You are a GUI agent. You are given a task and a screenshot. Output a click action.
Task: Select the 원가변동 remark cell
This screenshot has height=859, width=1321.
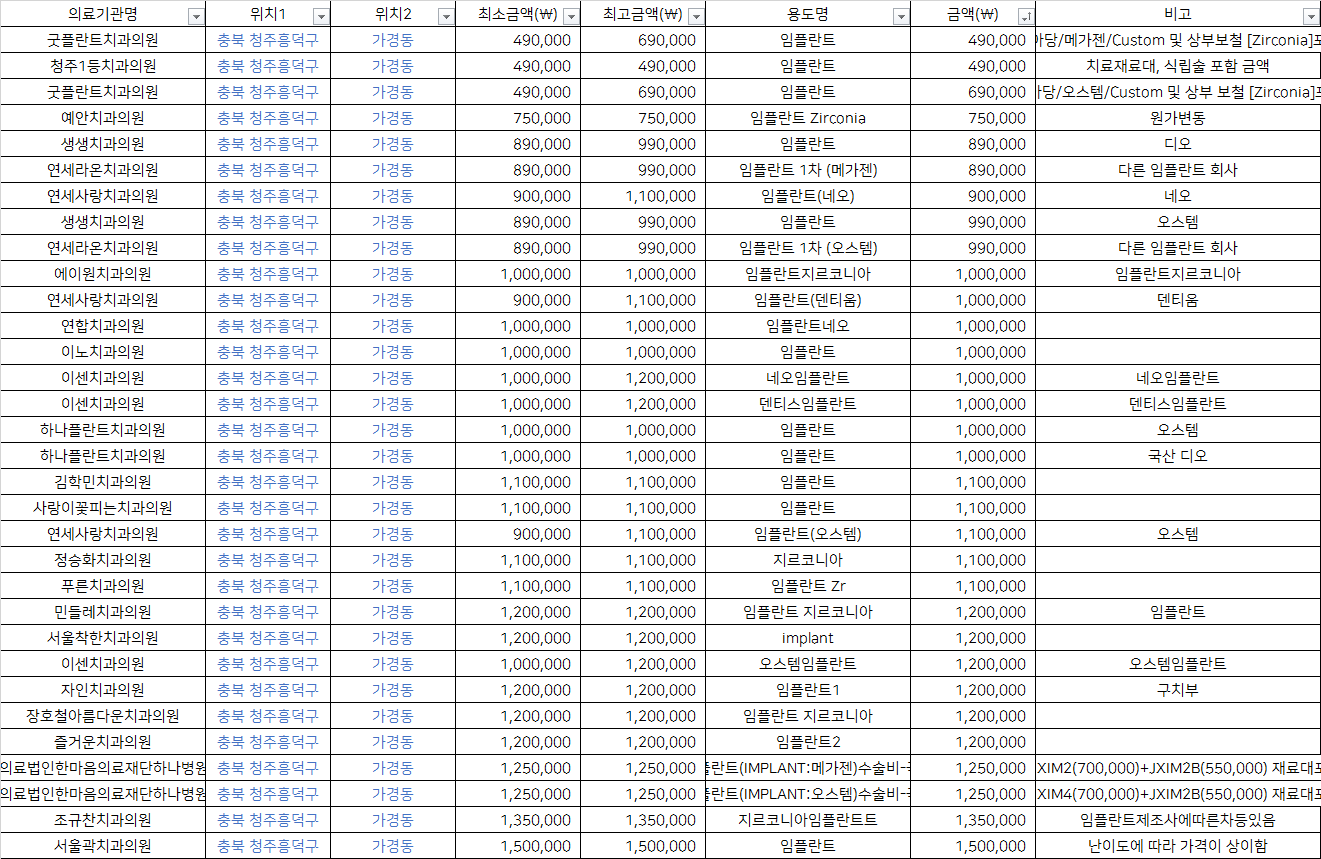click(x=1178, y=118)
